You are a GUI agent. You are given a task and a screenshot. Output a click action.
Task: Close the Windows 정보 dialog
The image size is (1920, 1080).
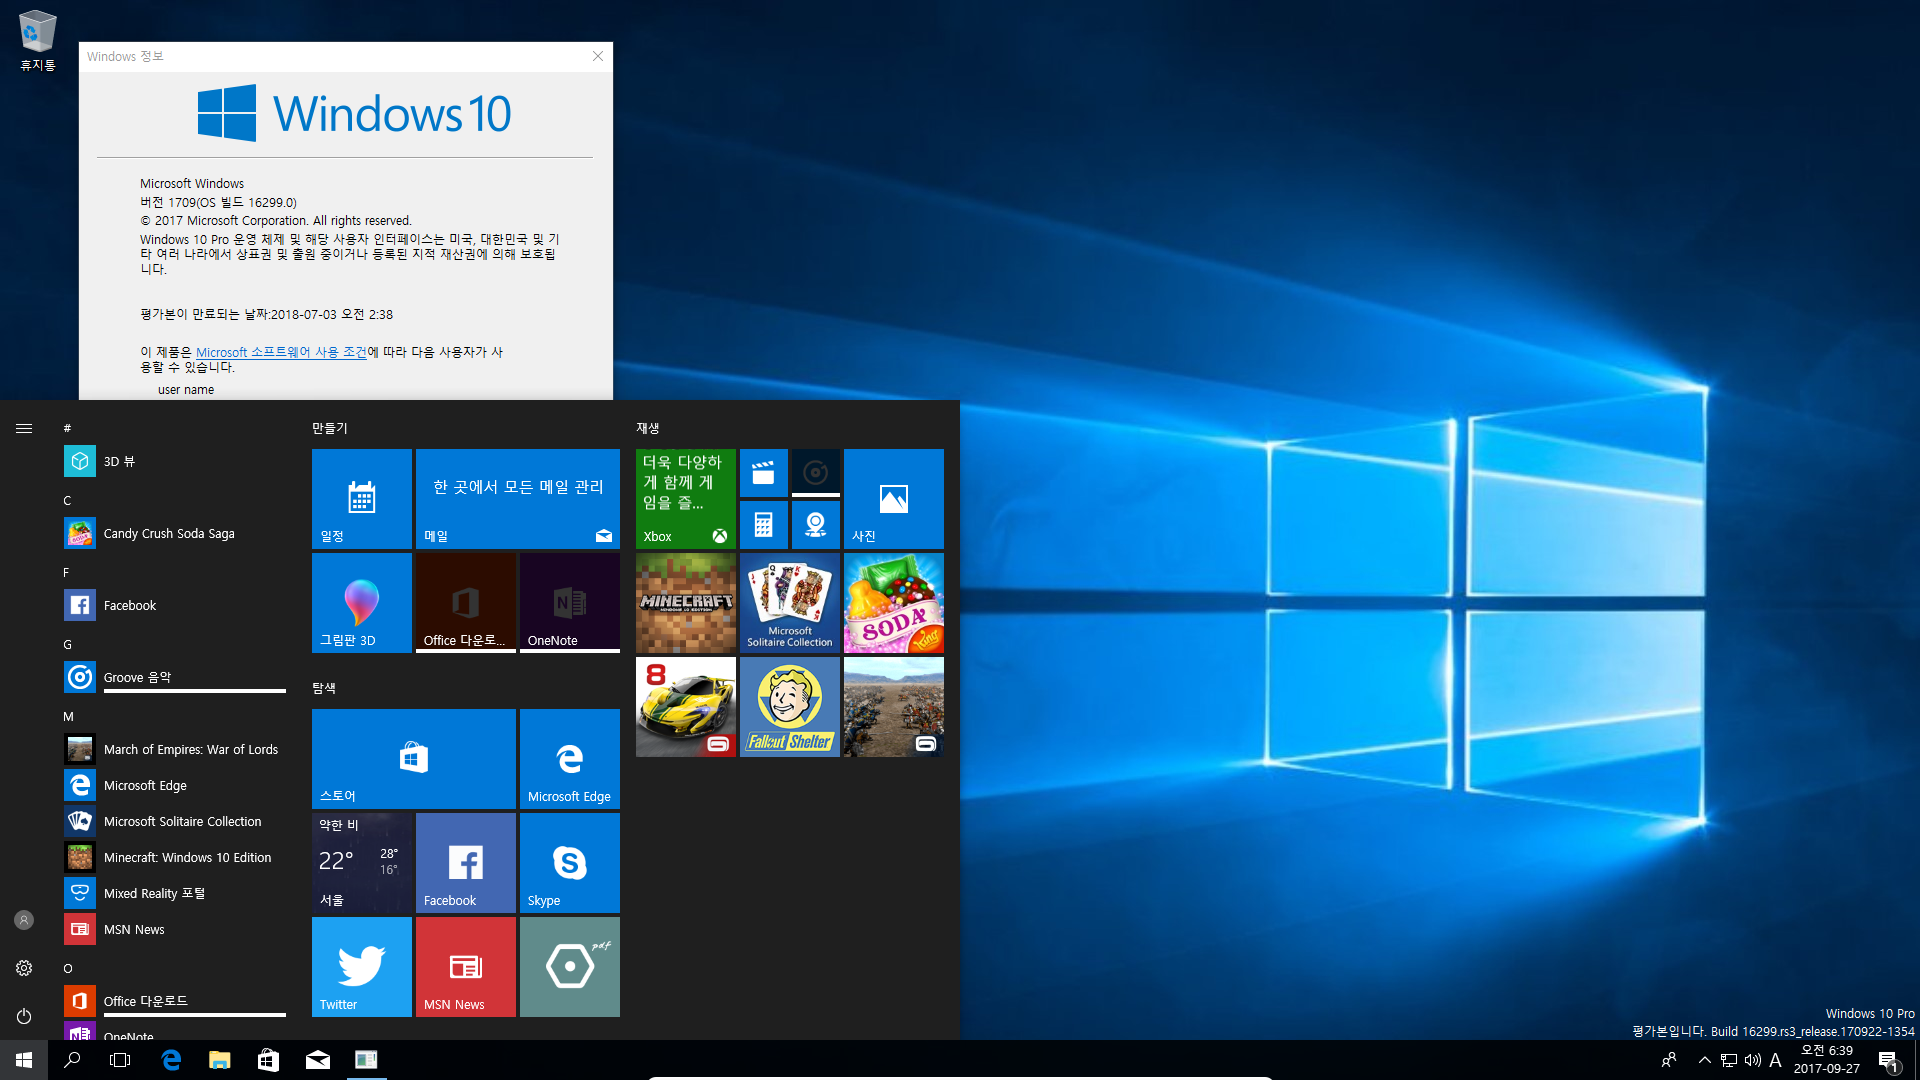[x=598, y=56]
